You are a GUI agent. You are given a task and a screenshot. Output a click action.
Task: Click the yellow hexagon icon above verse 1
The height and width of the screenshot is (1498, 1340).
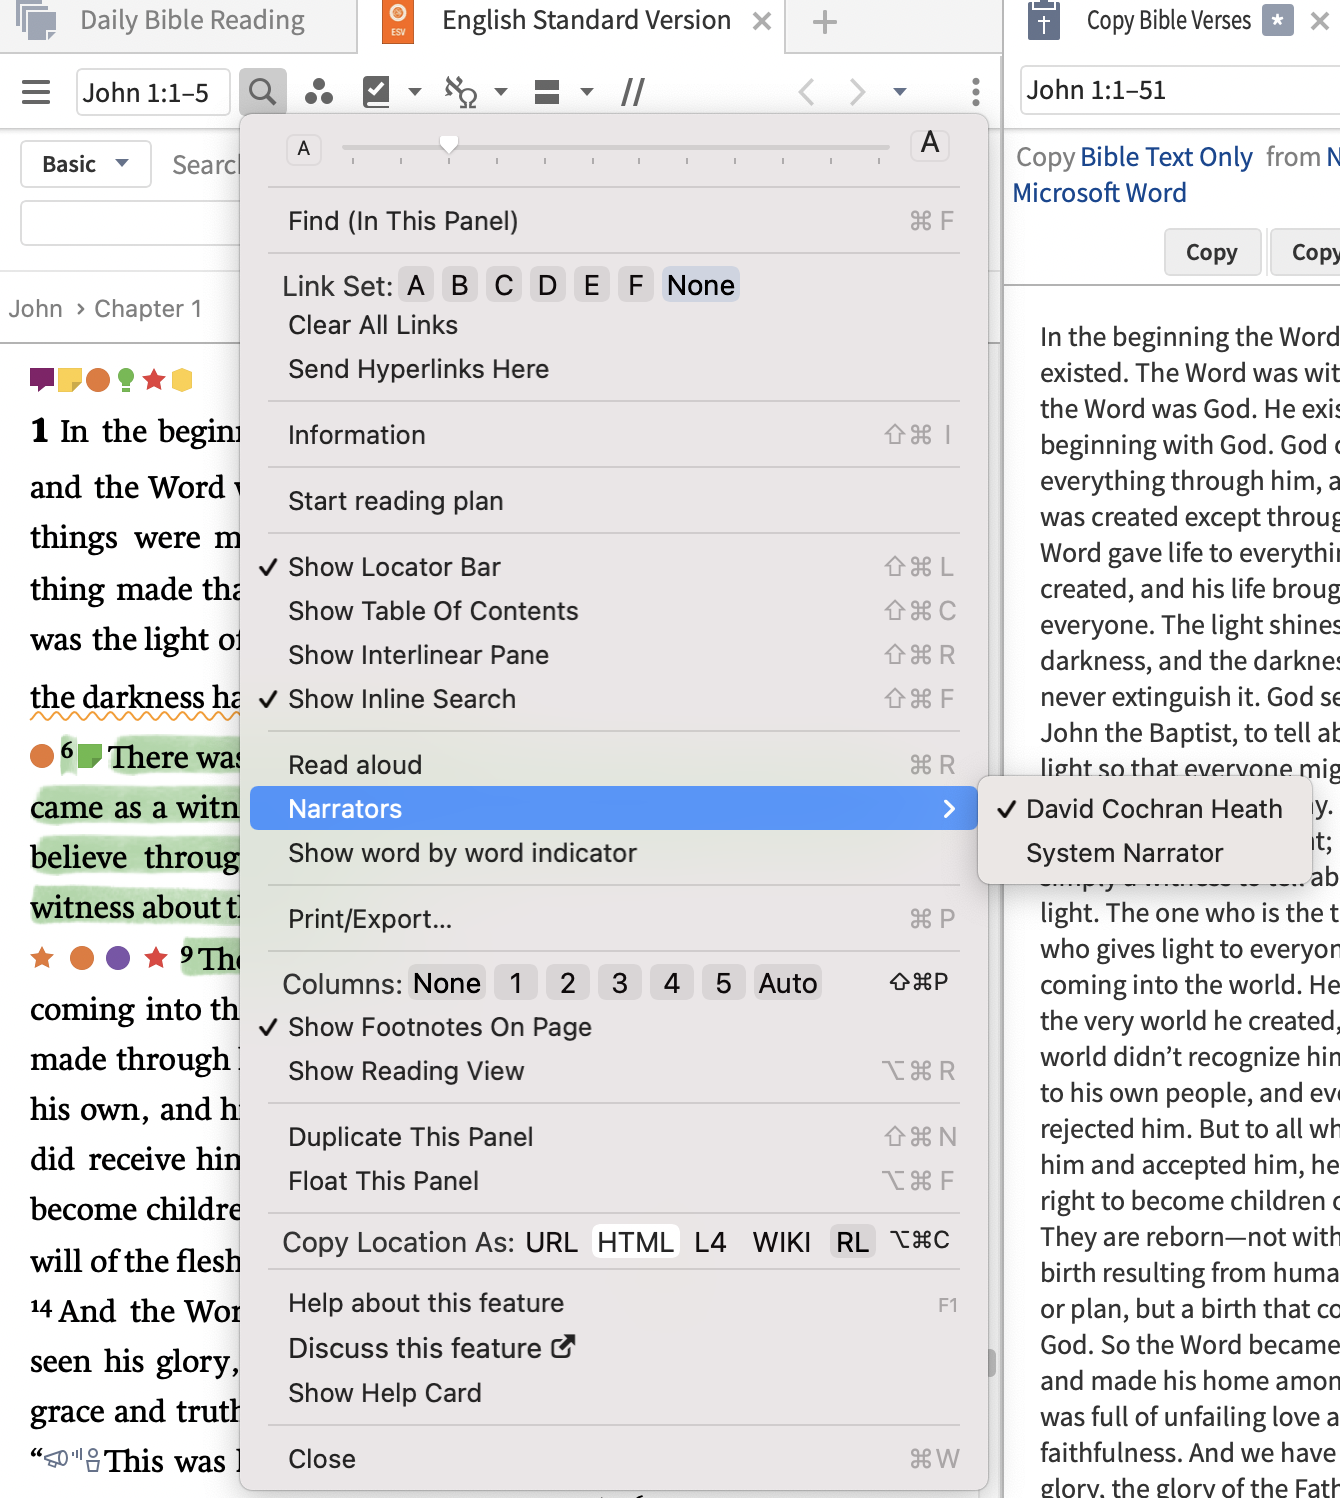[x=182, y=379]
